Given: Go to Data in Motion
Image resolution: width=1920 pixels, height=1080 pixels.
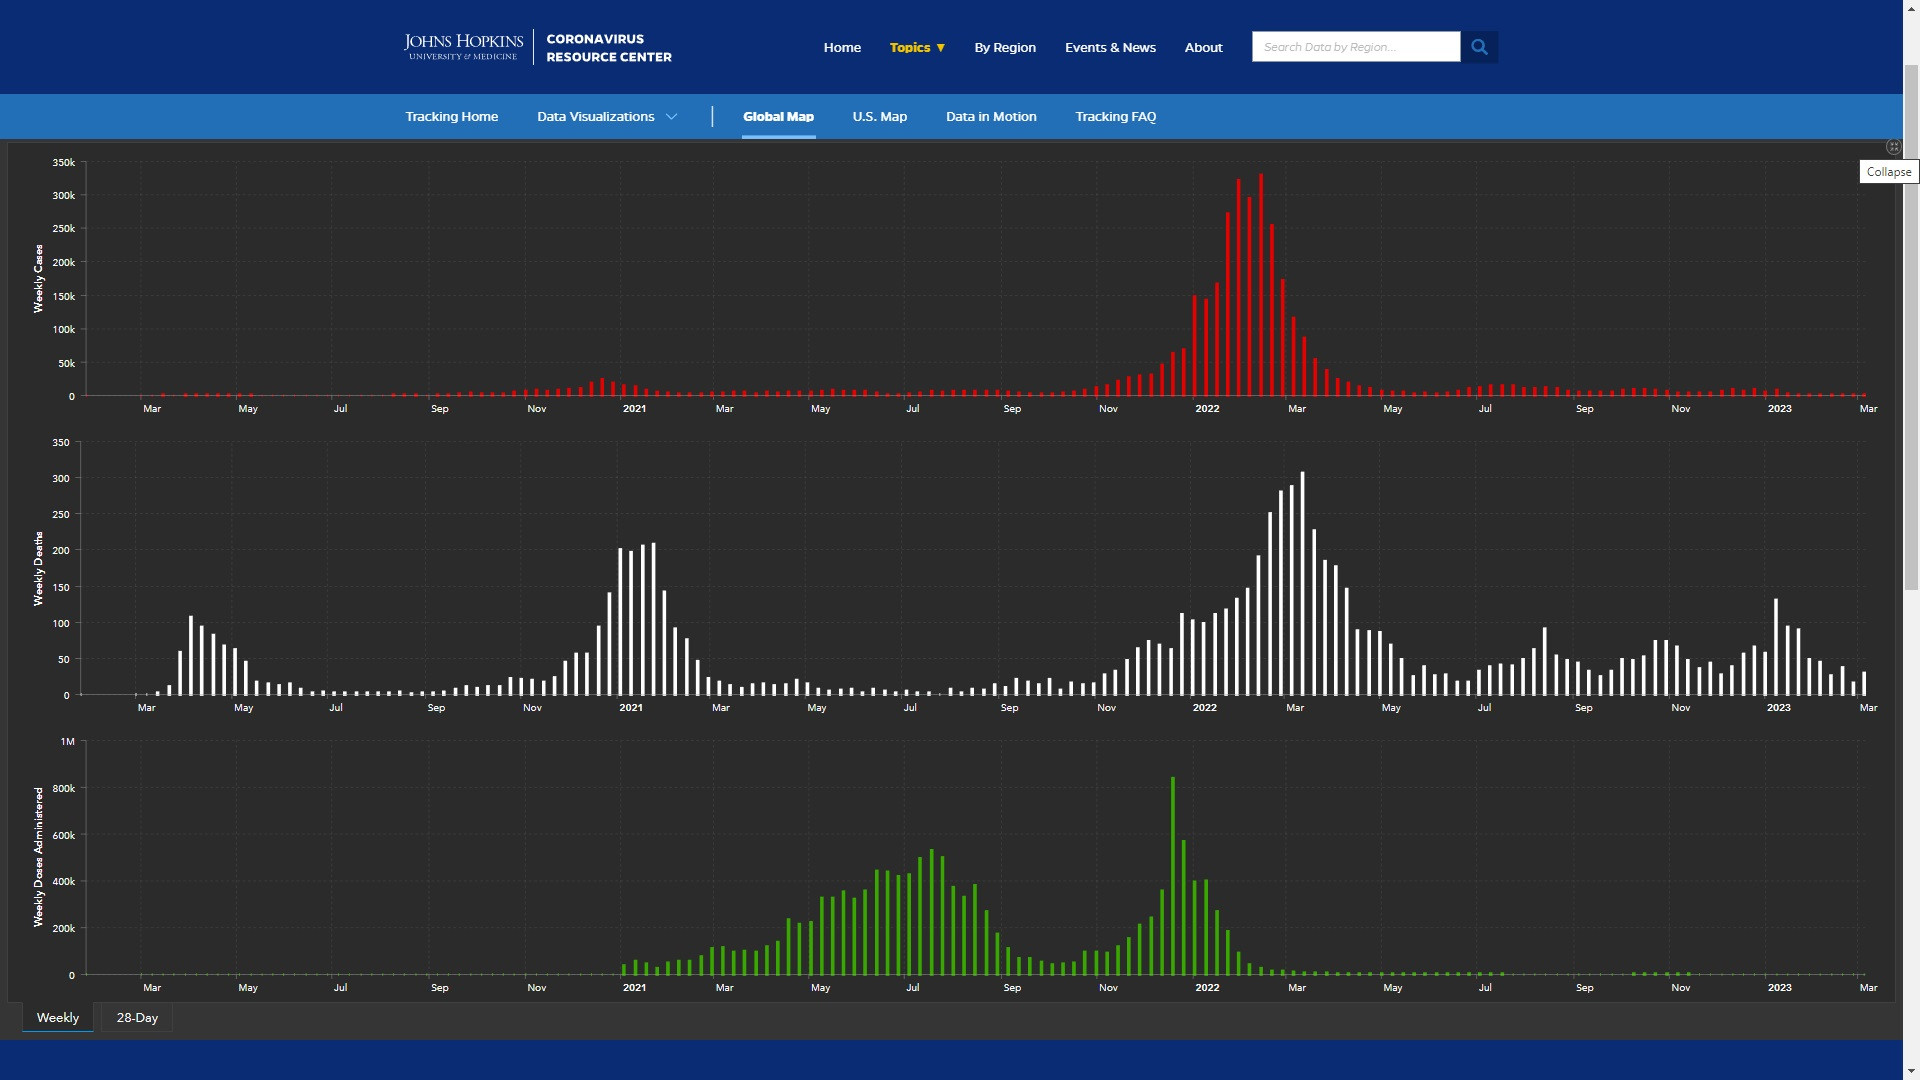Looking at the screenshot, I should [991, 117].
